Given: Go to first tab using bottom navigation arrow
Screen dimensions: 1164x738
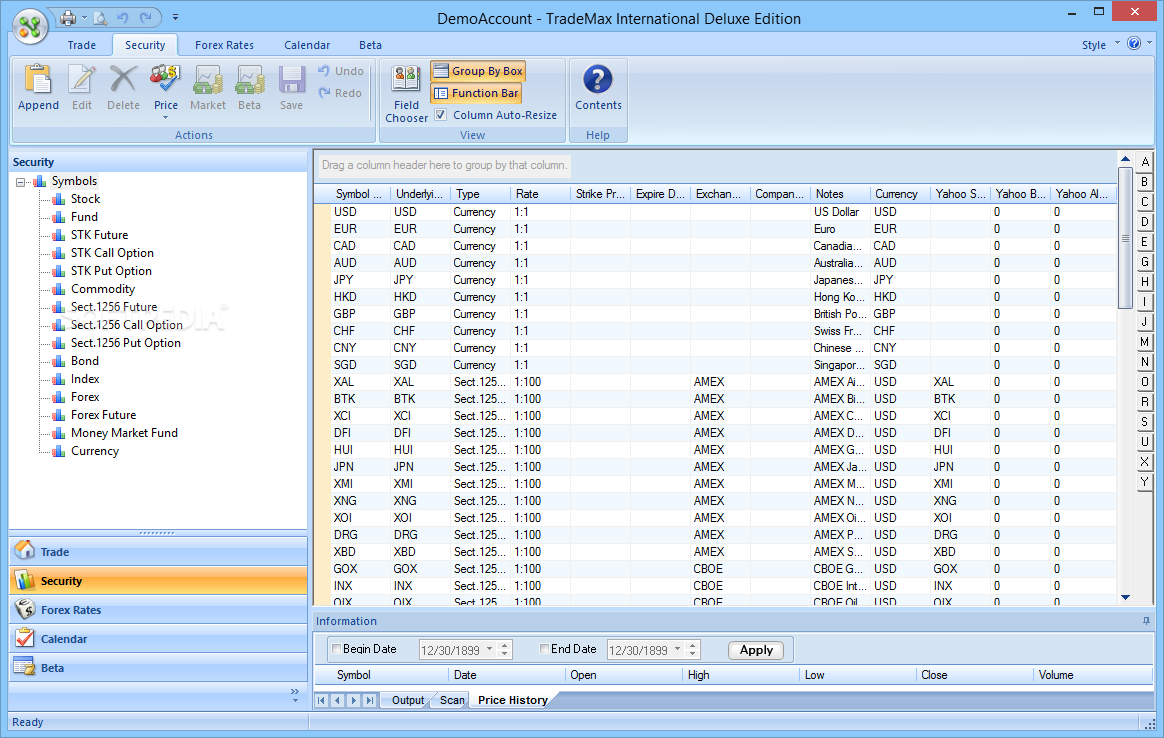Looking at the screenshot, I should coord(321,700).
